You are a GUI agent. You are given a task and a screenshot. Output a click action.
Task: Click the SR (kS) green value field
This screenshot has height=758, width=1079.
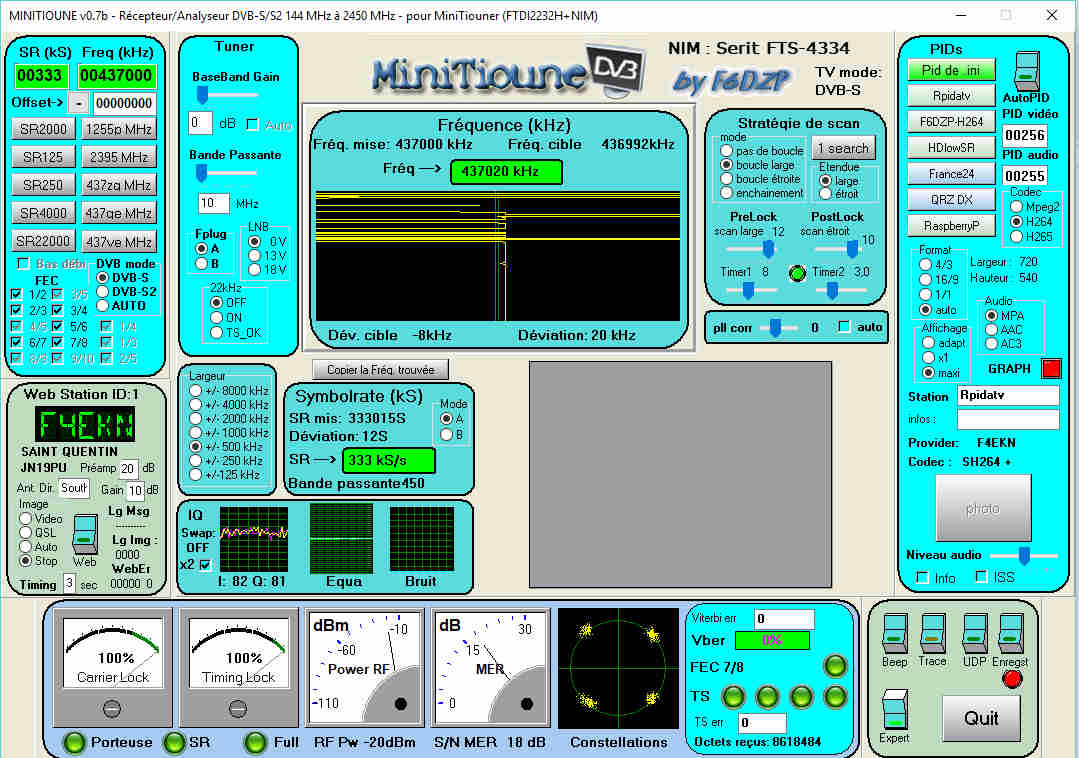click(41, 76)
